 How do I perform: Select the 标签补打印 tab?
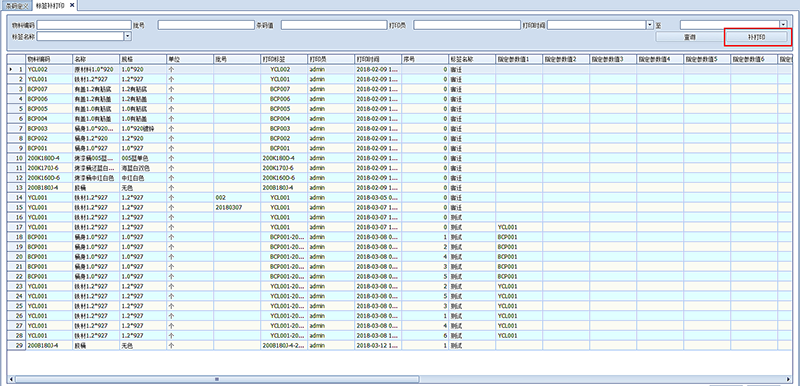tap(51, 5)
